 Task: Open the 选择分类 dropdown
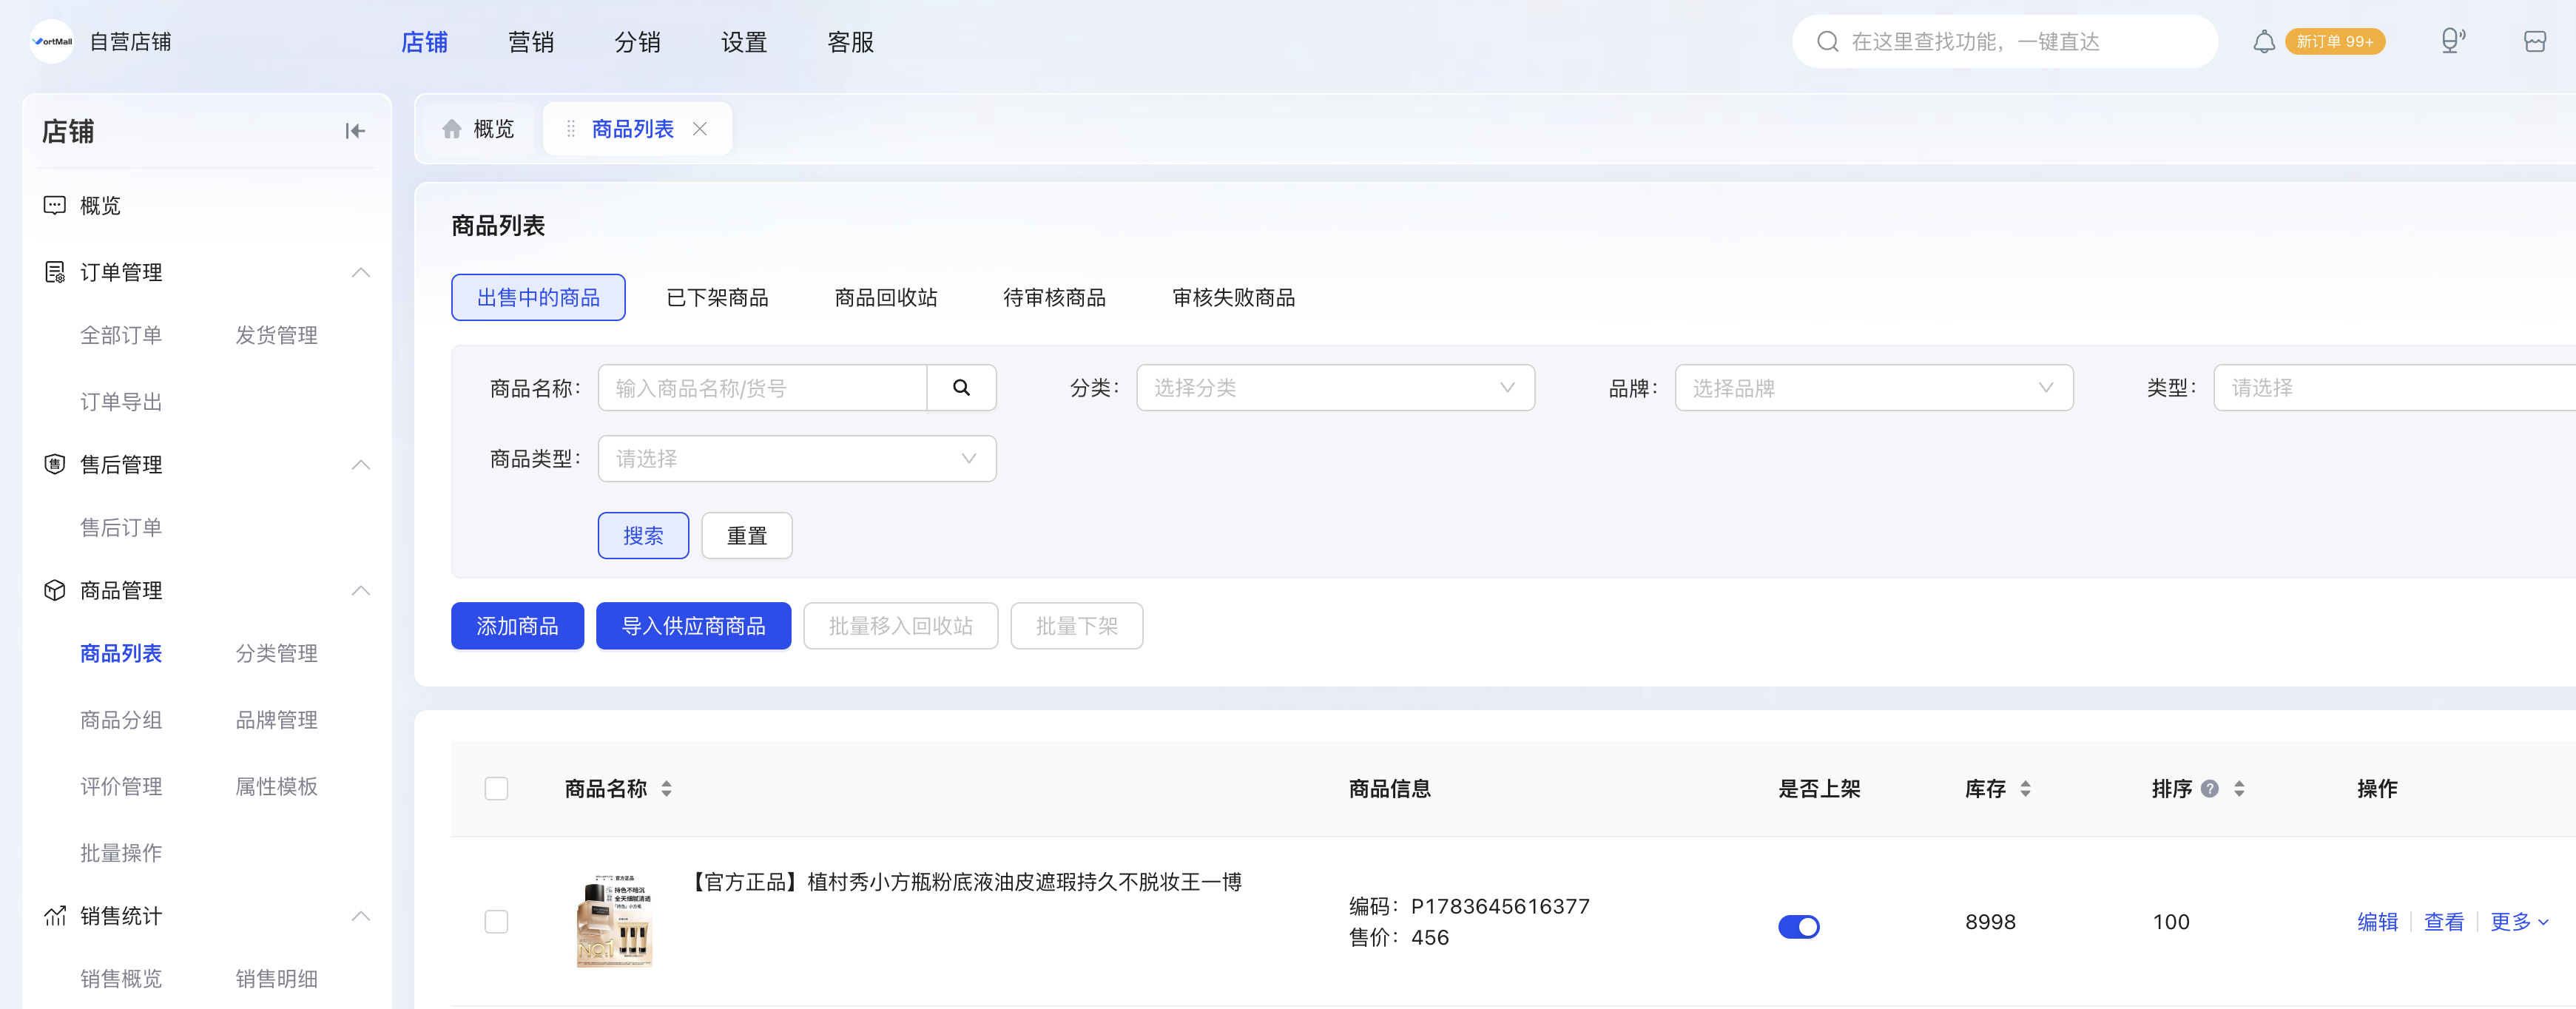pos(1335,388)
